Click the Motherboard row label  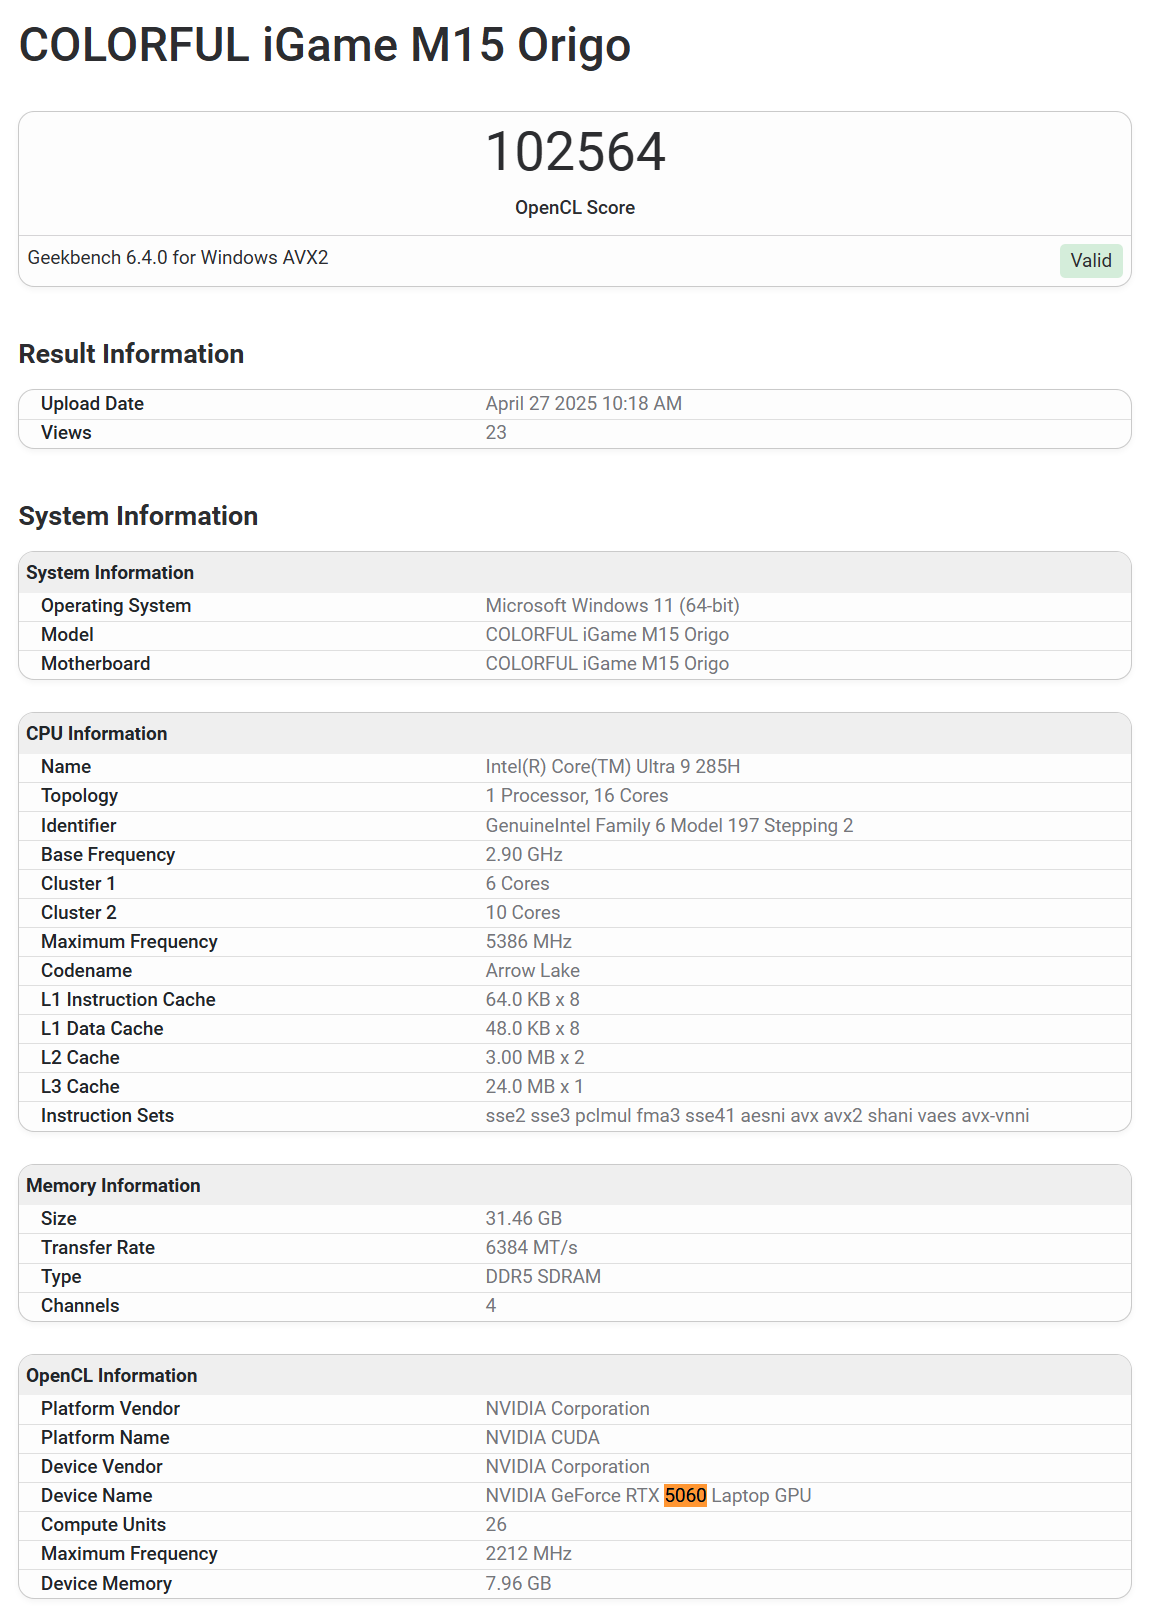96,663
